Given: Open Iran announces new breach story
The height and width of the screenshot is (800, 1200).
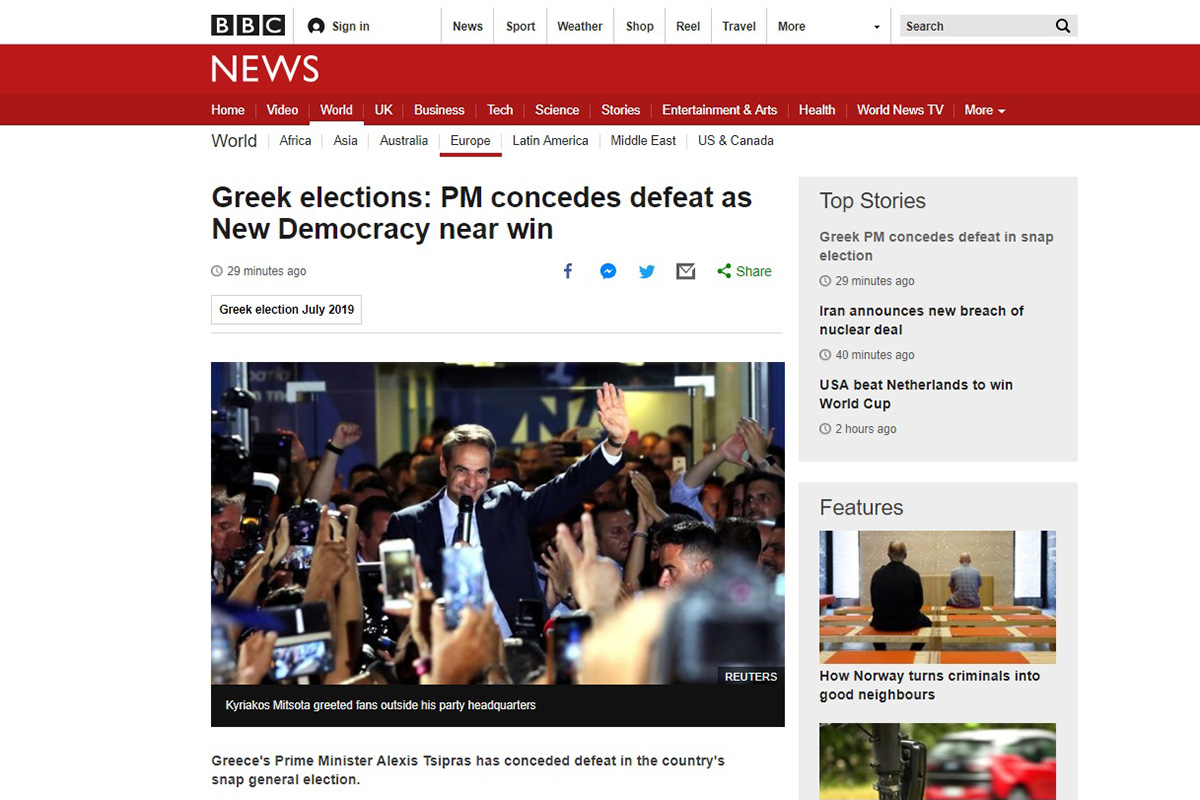Looking at the screenshot, I should pos(921,320).
